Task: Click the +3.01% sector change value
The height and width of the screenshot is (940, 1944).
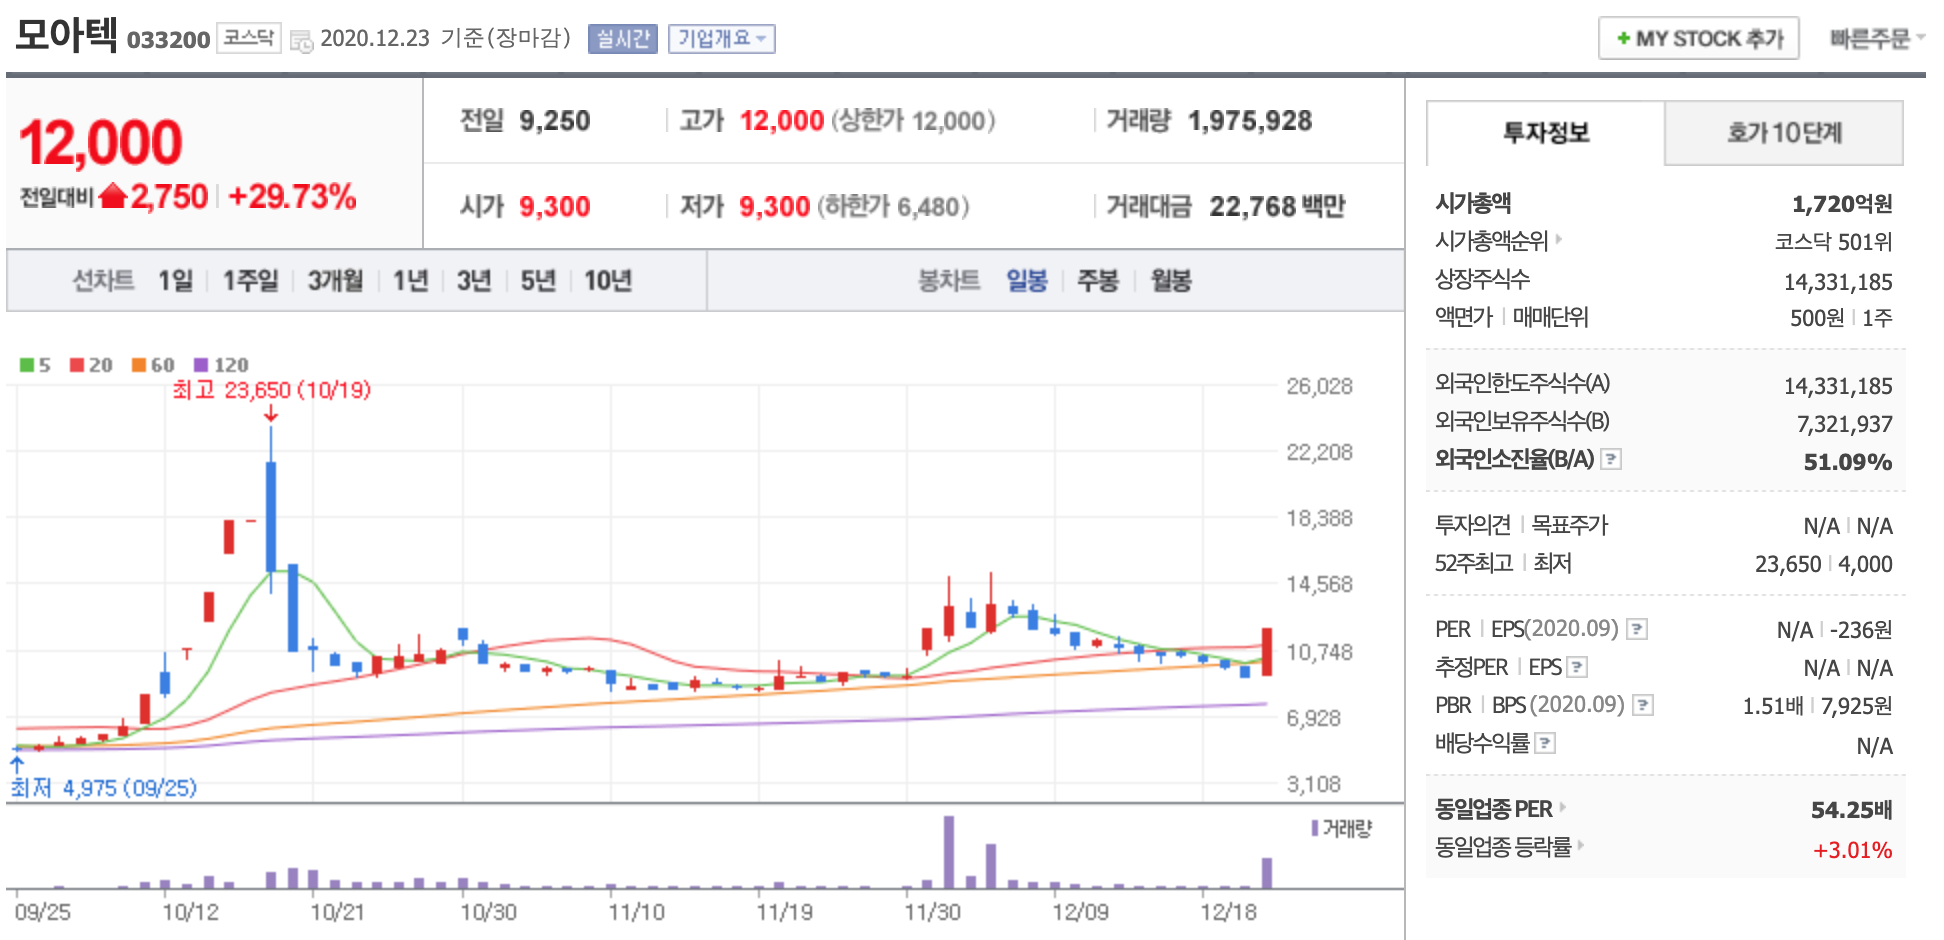Action: pos(1853,850)
